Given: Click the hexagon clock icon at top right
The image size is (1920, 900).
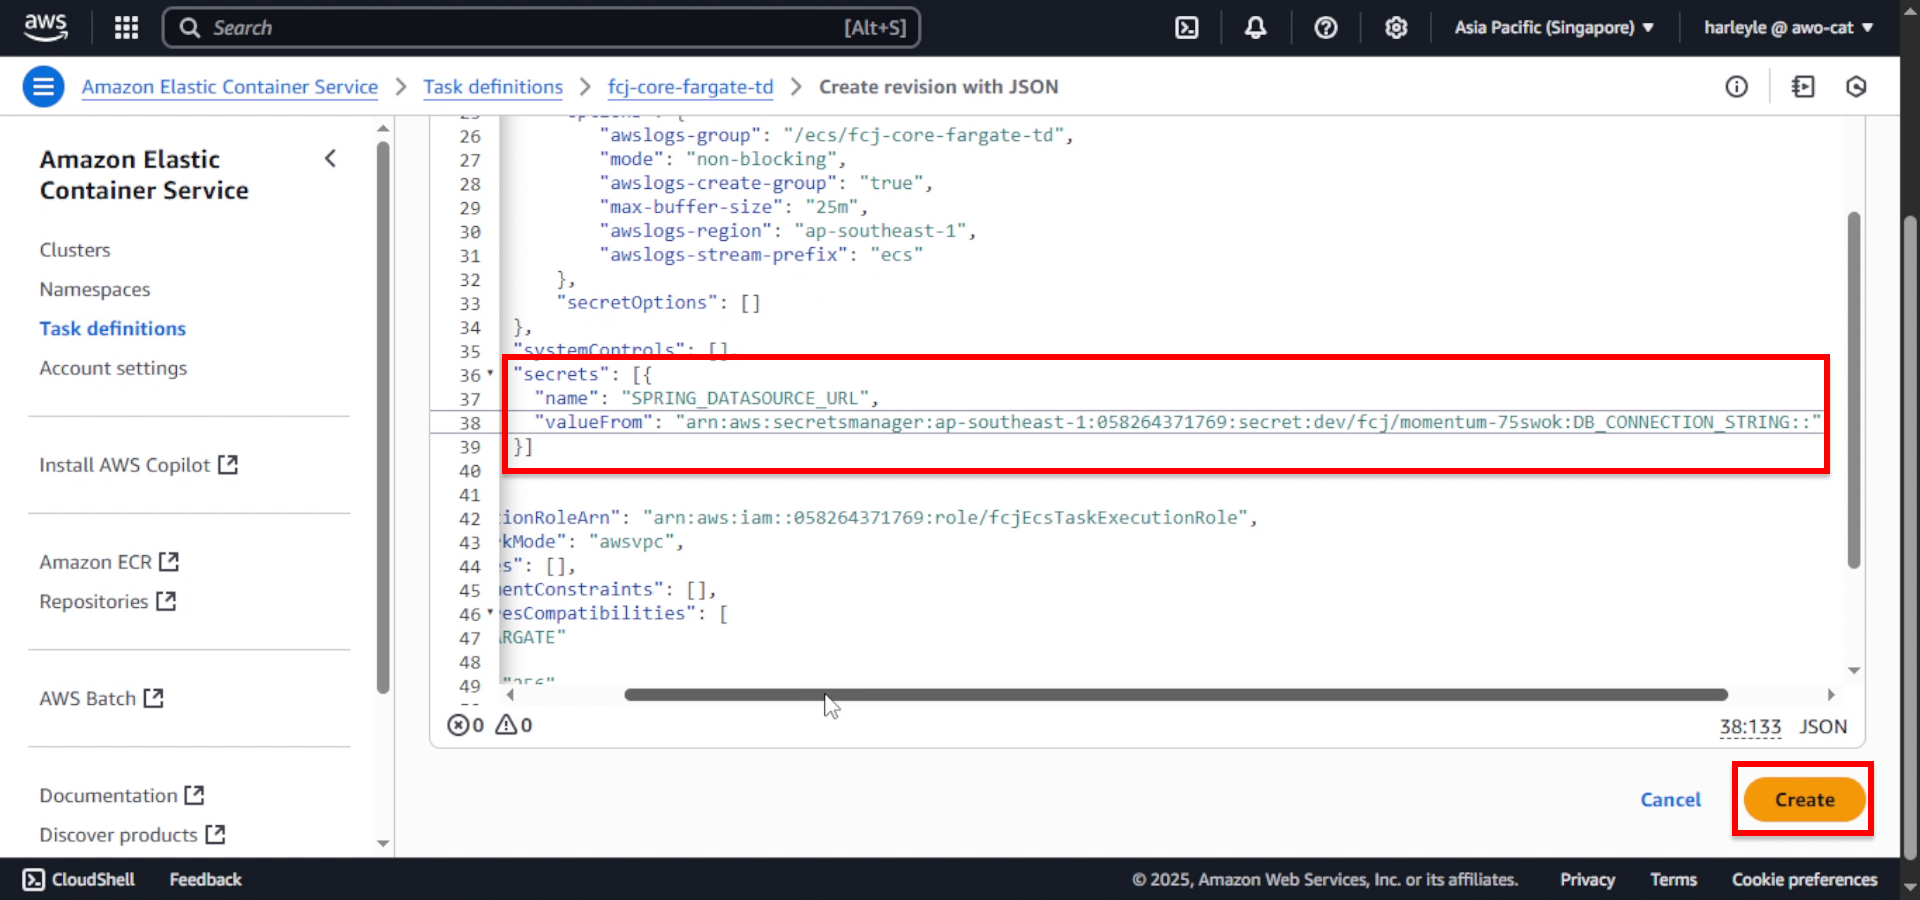Looking at the screenshot, I should point(1856,87).
